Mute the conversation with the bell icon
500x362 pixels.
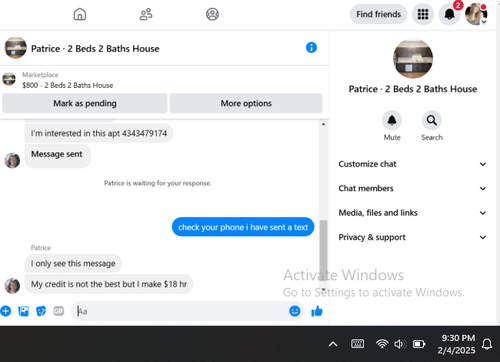[392, 120]
